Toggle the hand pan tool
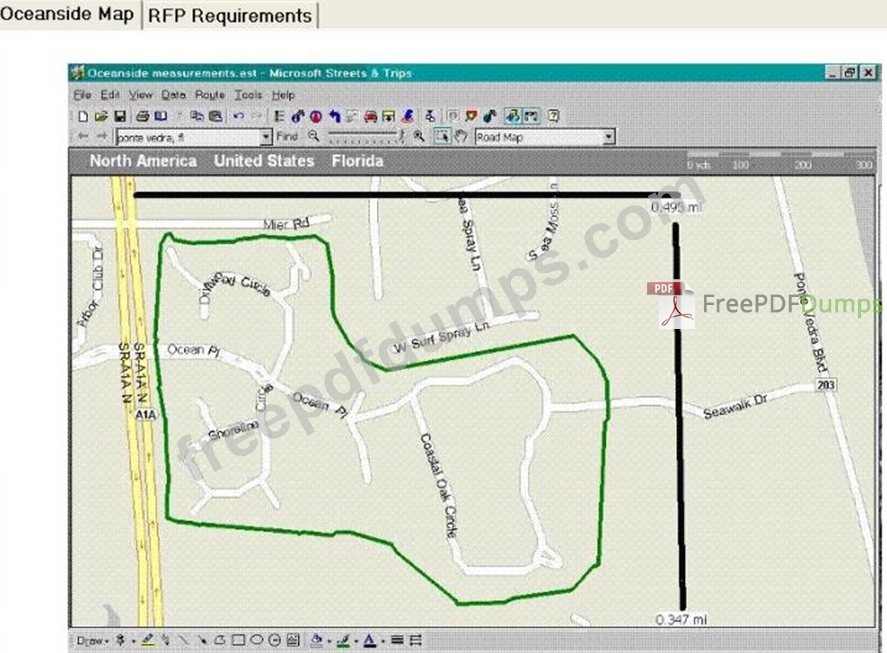This screenshot has height=653, width=887. point(461,136)
